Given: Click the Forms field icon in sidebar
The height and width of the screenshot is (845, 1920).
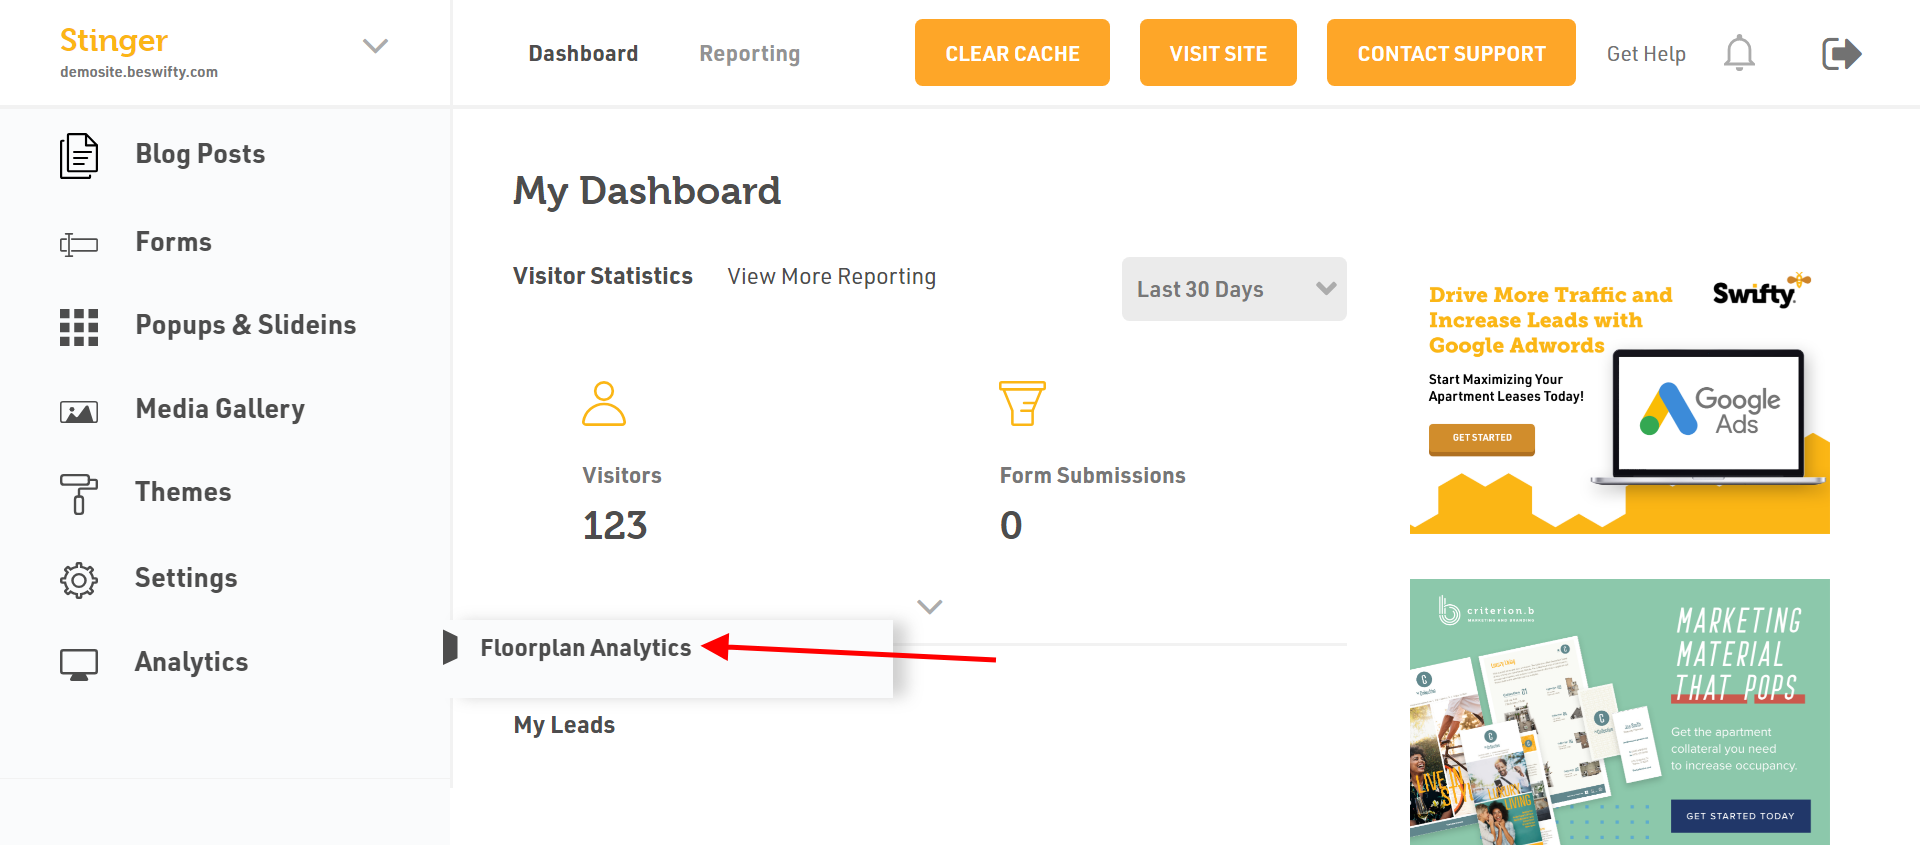Looking at the screenshot, I should coord(79,244).
